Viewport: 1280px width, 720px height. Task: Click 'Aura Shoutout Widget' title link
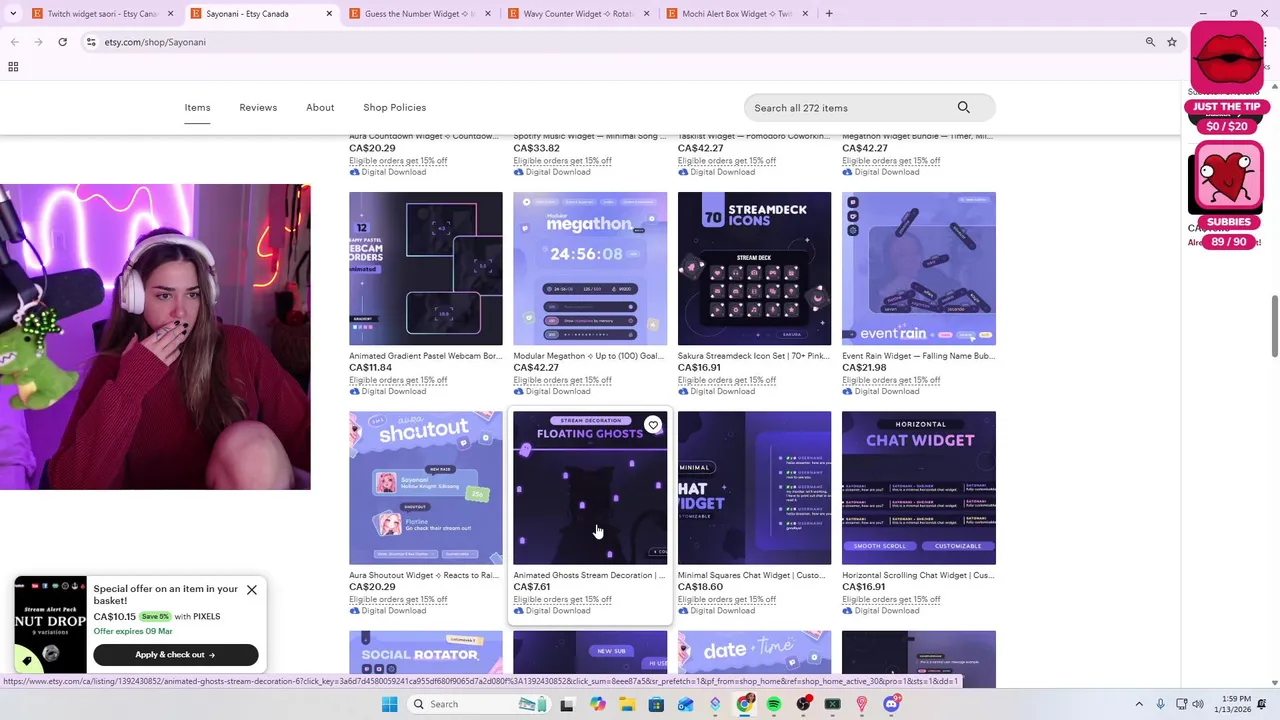pyautogui.click(x=424, y=575)
